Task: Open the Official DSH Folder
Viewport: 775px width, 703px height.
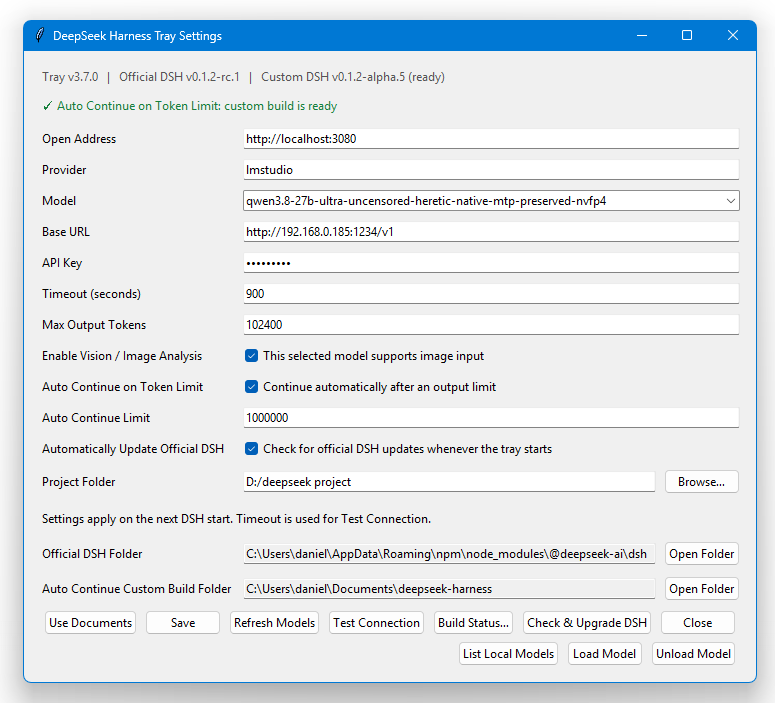Action: (701, 554)
